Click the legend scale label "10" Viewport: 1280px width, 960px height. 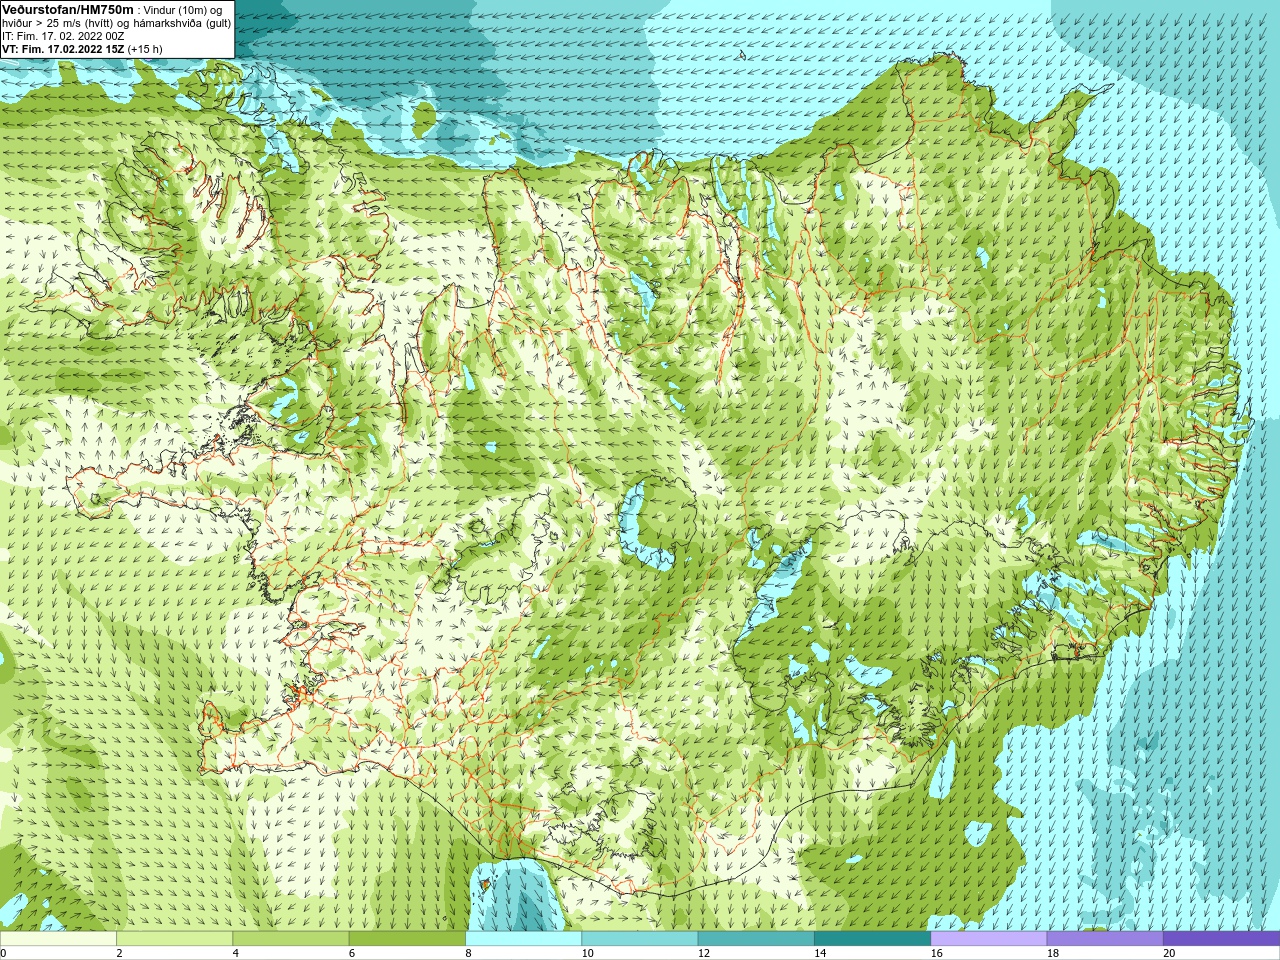point(587,953)
